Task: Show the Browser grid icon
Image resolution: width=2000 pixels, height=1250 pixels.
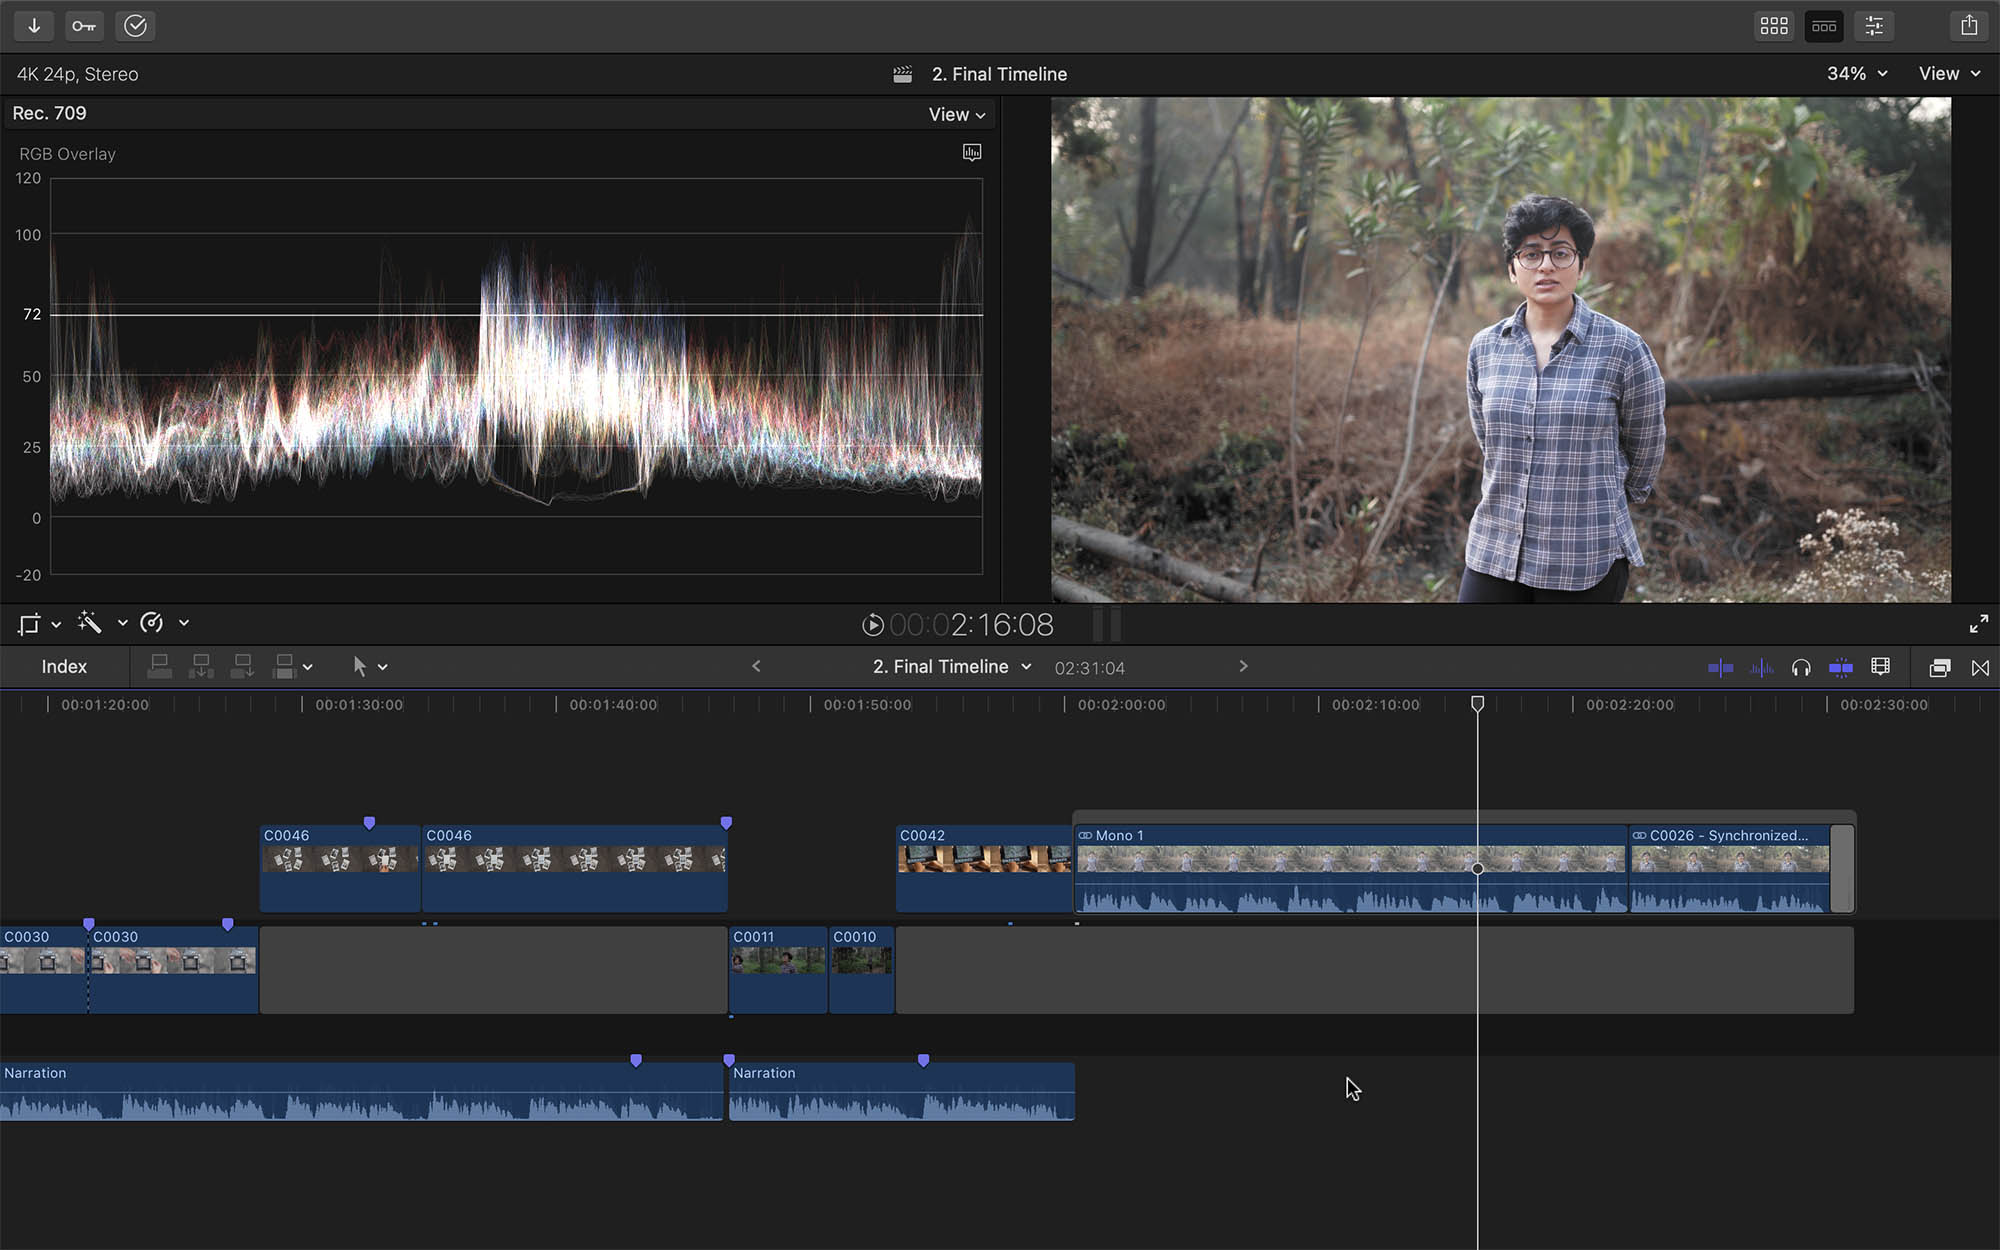Action: (1774, 26)
